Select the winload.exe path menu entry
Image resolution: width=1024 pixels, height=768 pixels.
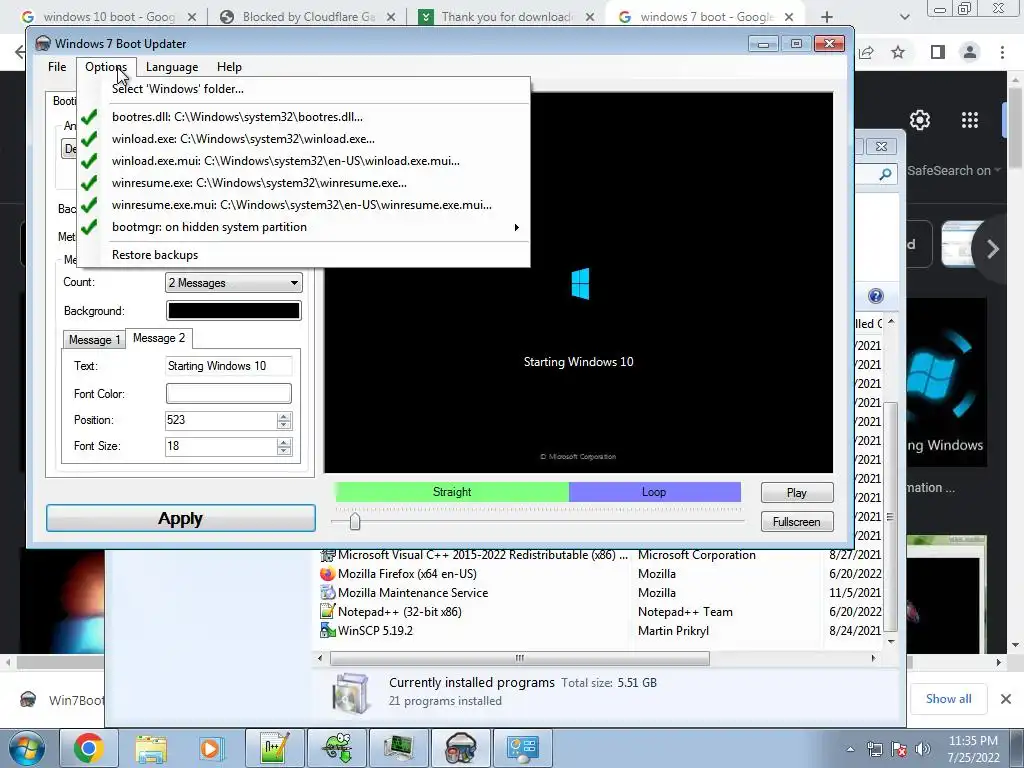pos(303,138)
